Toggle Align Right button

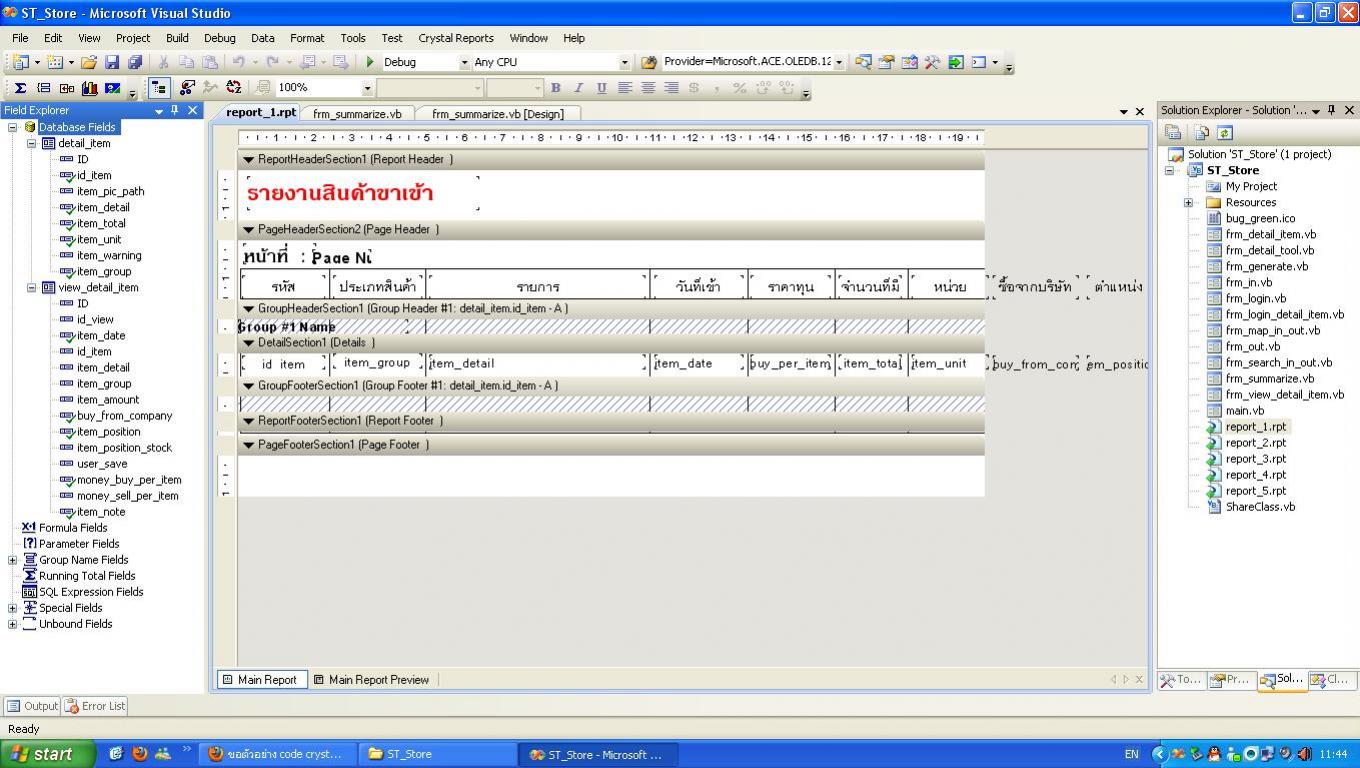[x=671, y=88]
